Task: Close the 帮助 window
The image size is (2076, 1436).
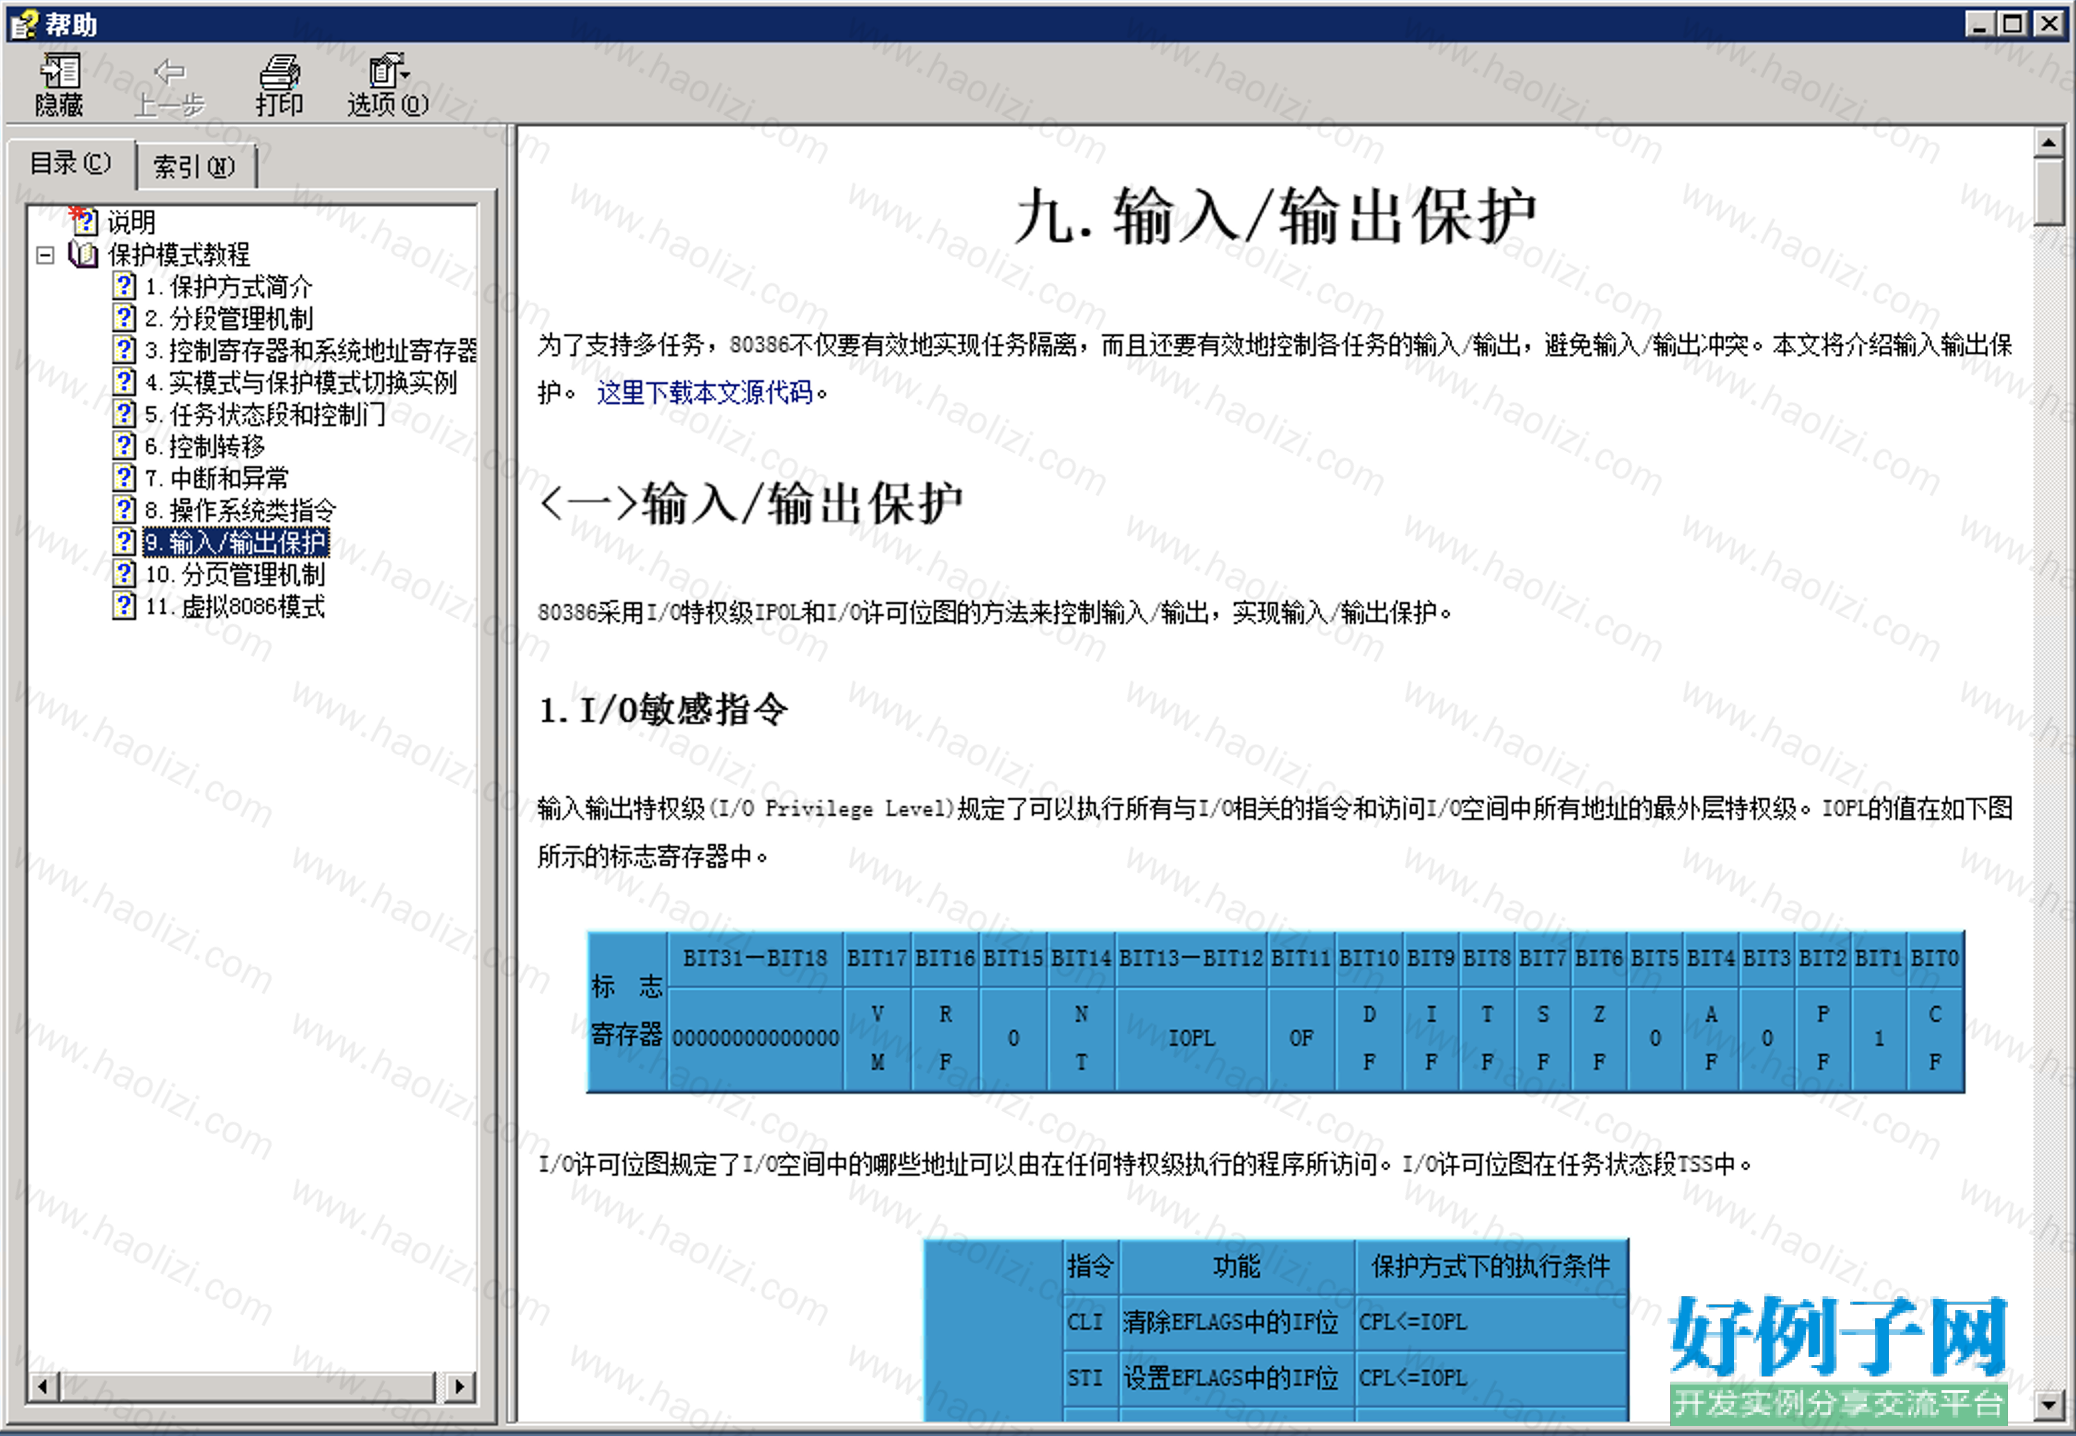Action: (x=2050, y=23)
